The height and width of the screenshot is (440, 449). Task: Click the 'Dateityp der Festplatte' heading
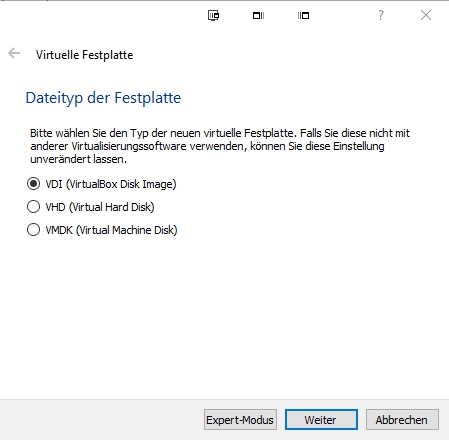click(103, 98)
